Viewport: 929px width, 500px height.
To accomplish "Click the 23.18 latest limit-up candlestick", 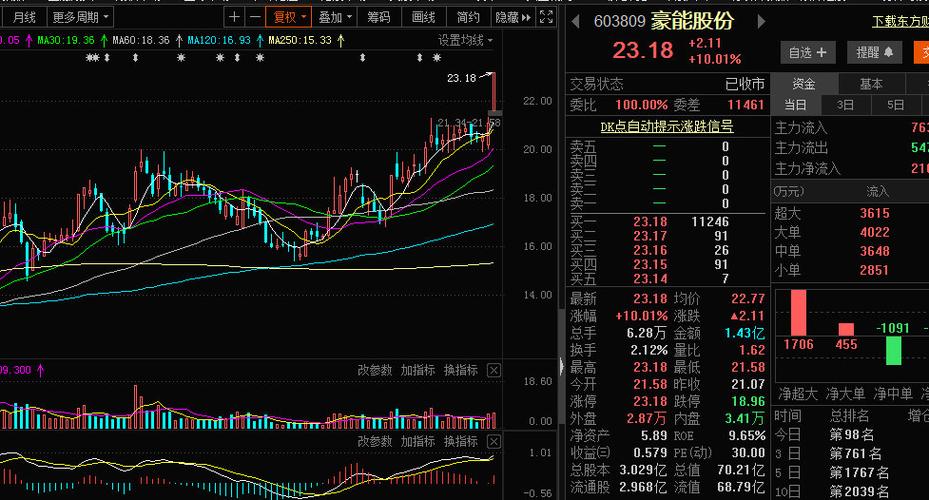I will click(493, 91).
